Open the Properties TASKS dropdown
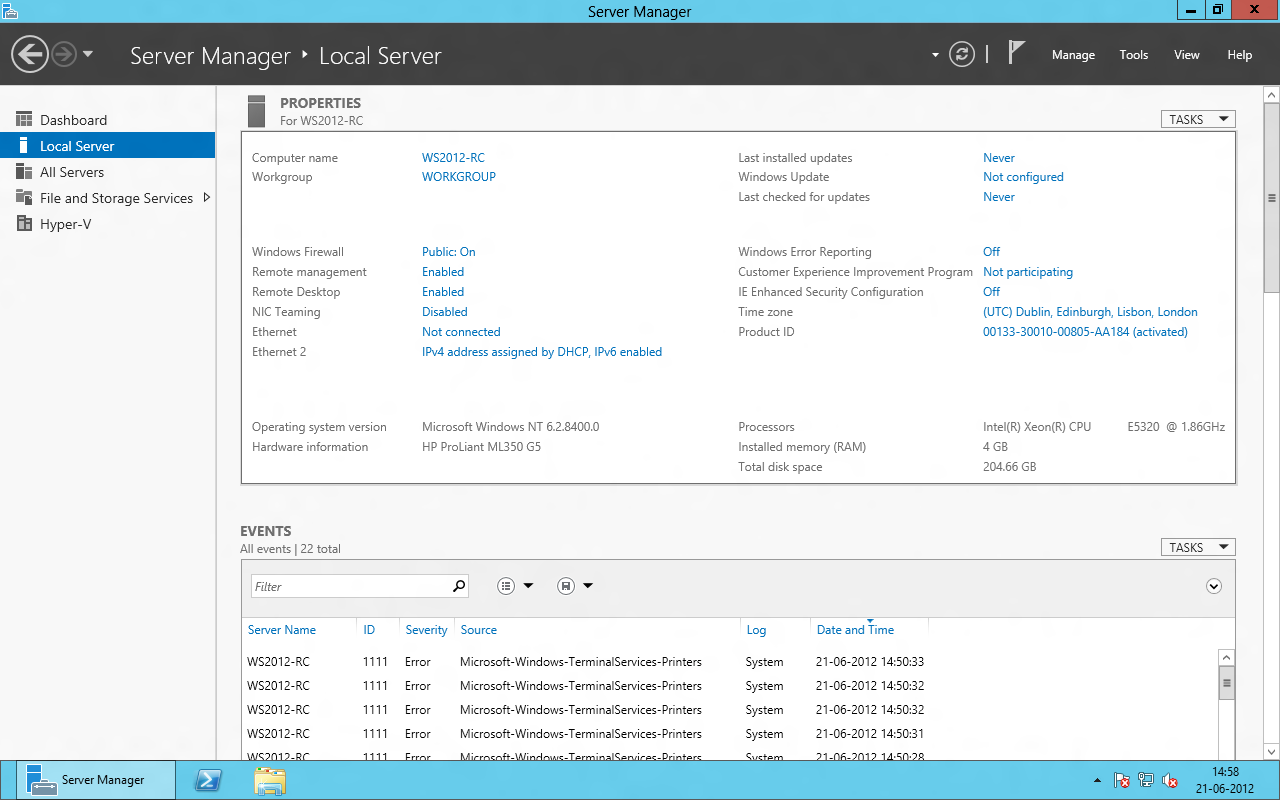The height and width of the screenshot is (800, 1280). pyautogui.click(x=1198, y=119)
